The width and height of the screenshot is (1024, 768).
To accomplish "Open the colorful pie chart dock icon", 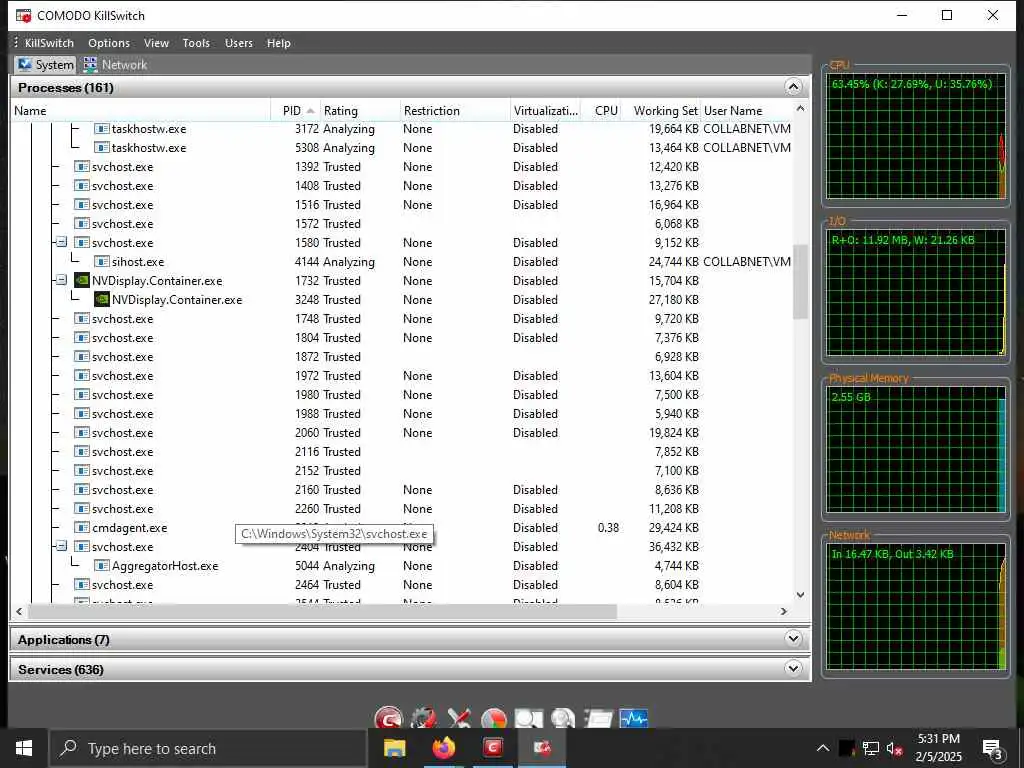I will (x=494, y=718).
